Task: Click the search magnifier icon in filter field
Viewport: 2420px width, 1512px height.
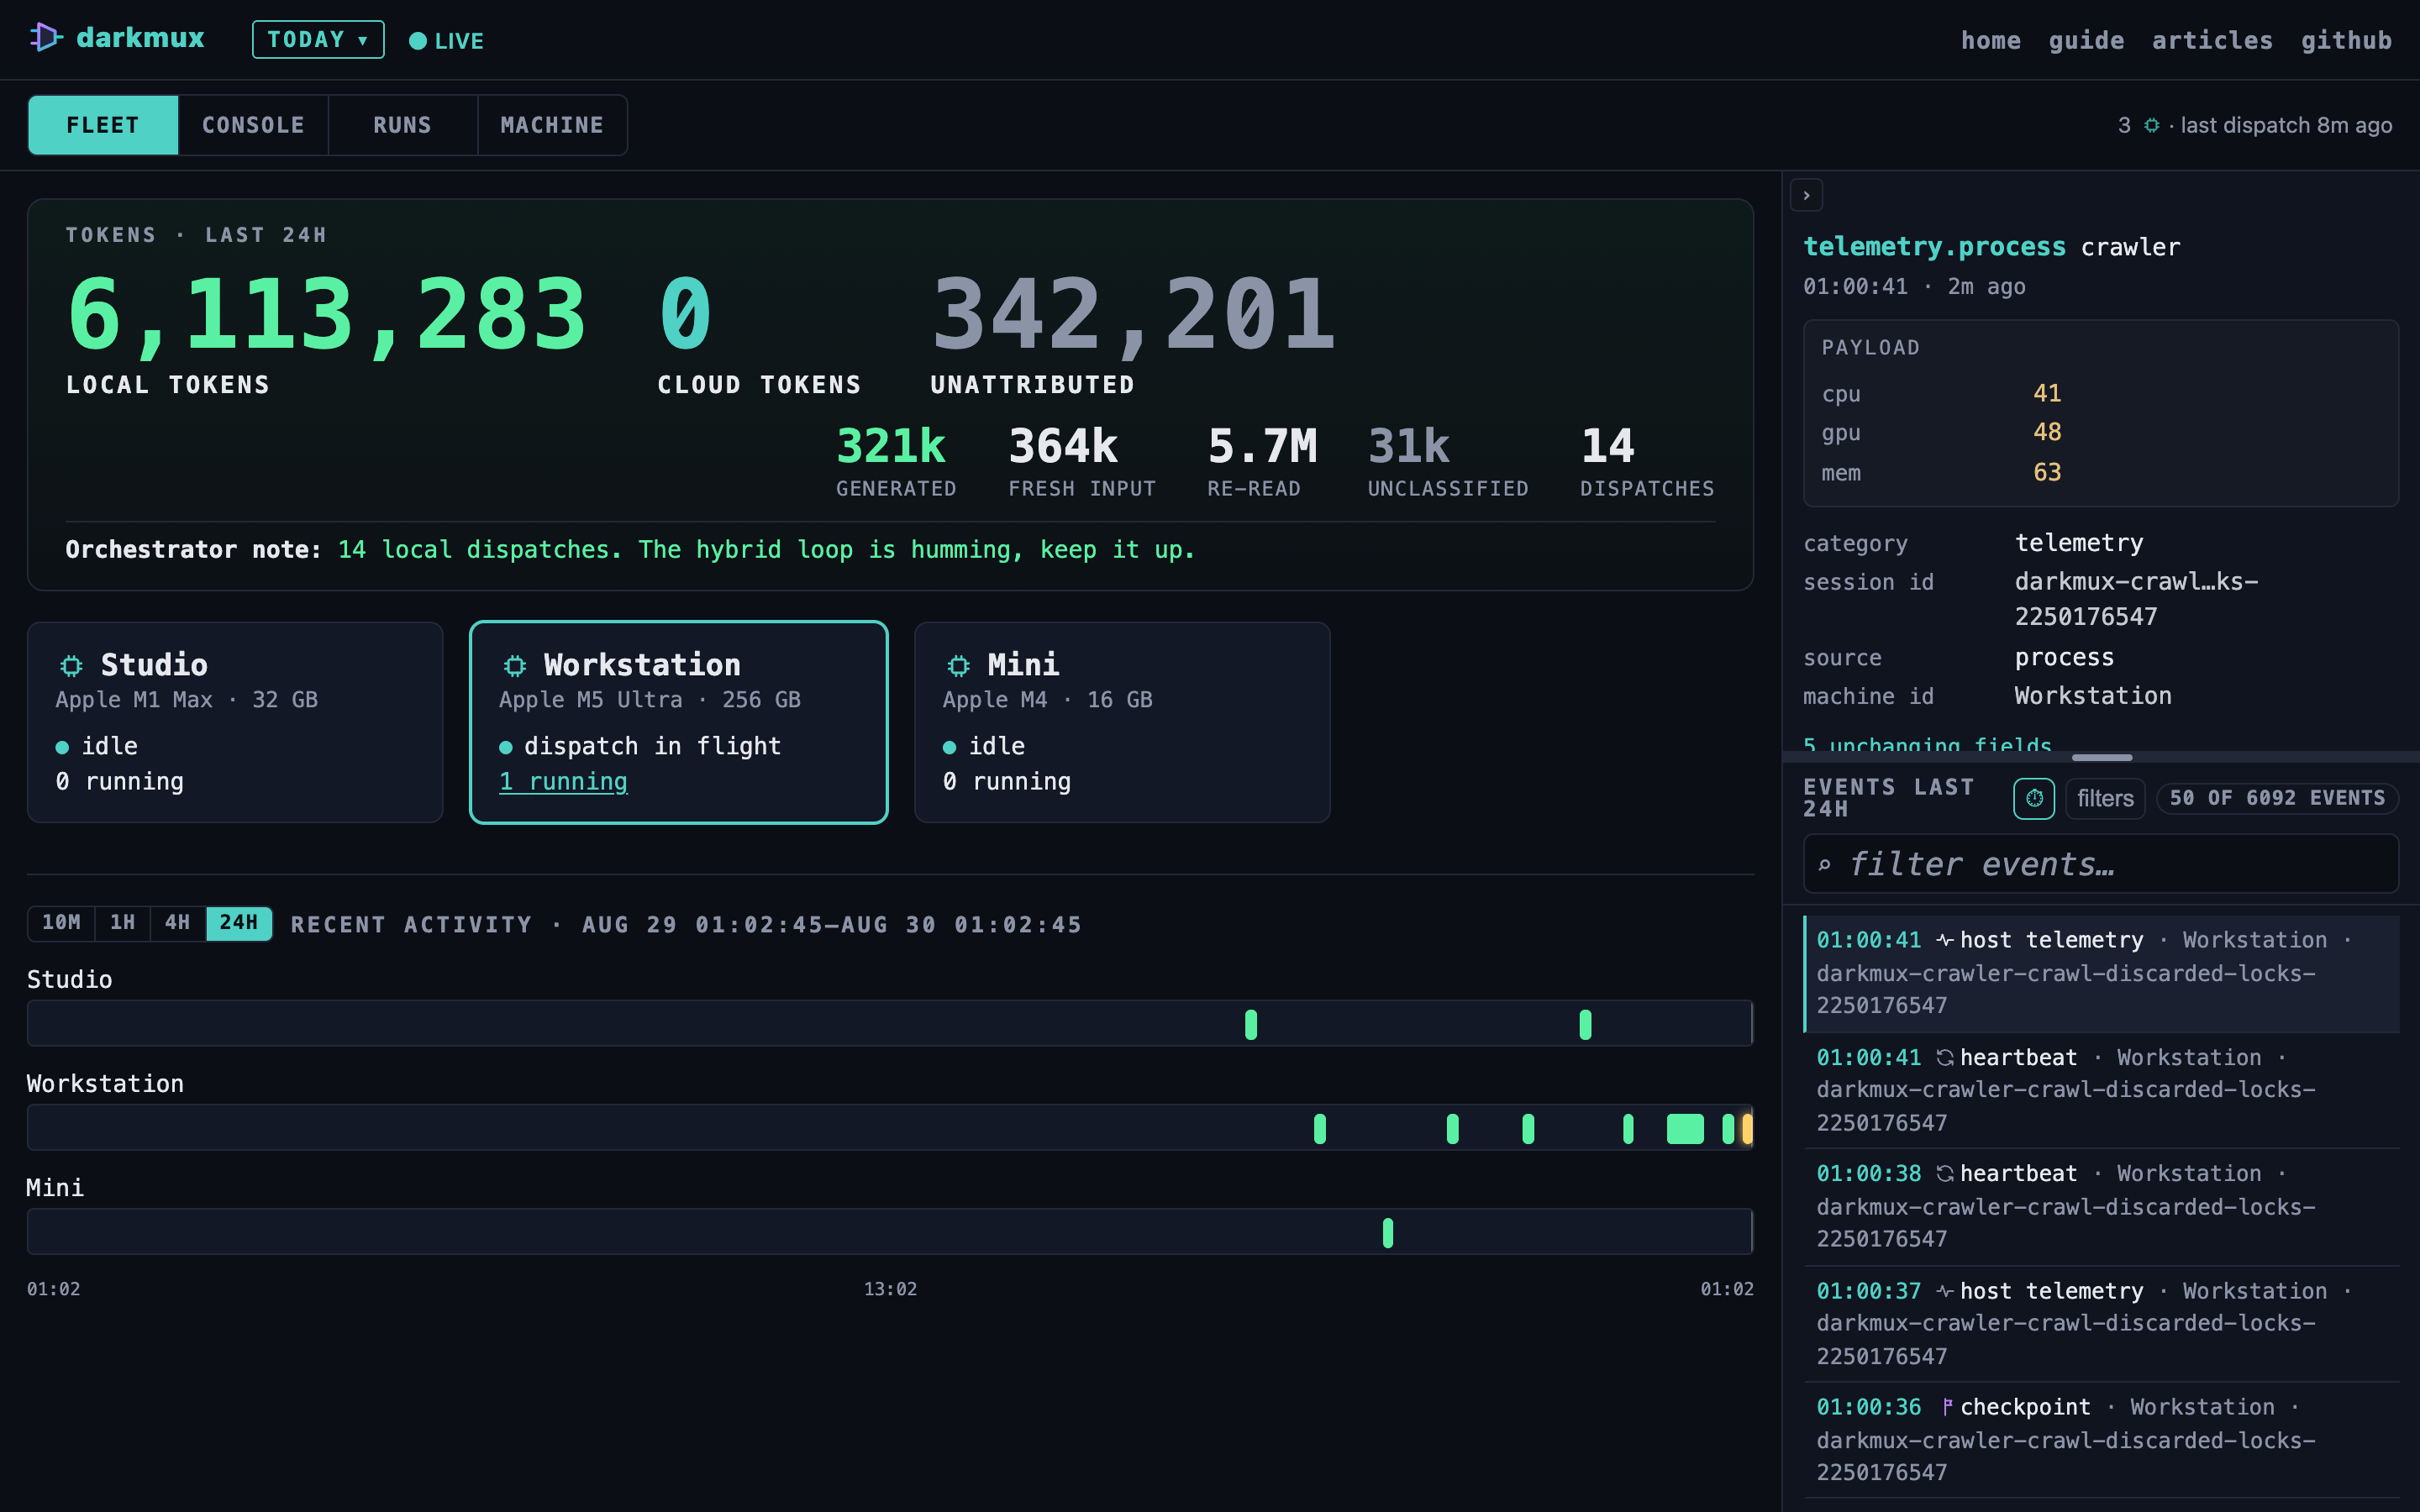Action: point(1824,865)
